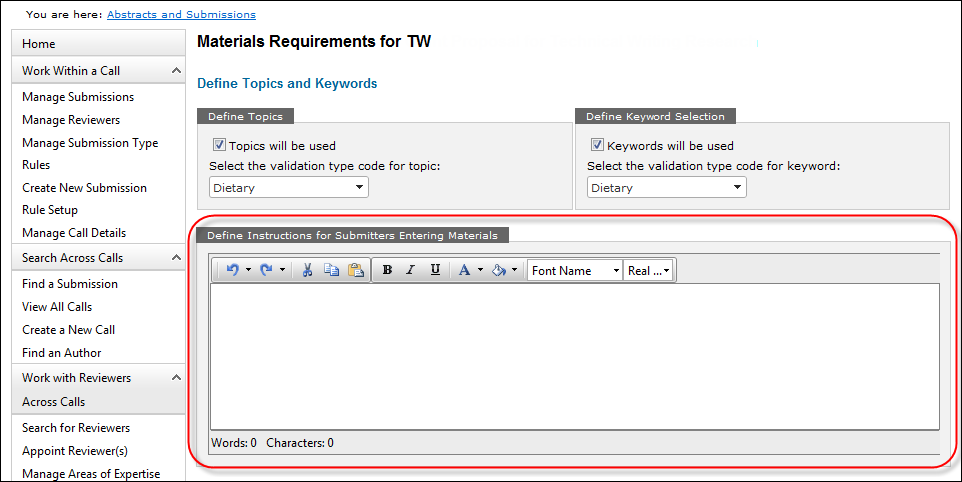962x482 pixels.
Task: Cut selection with the scissors icon
Action: point(307,270)
